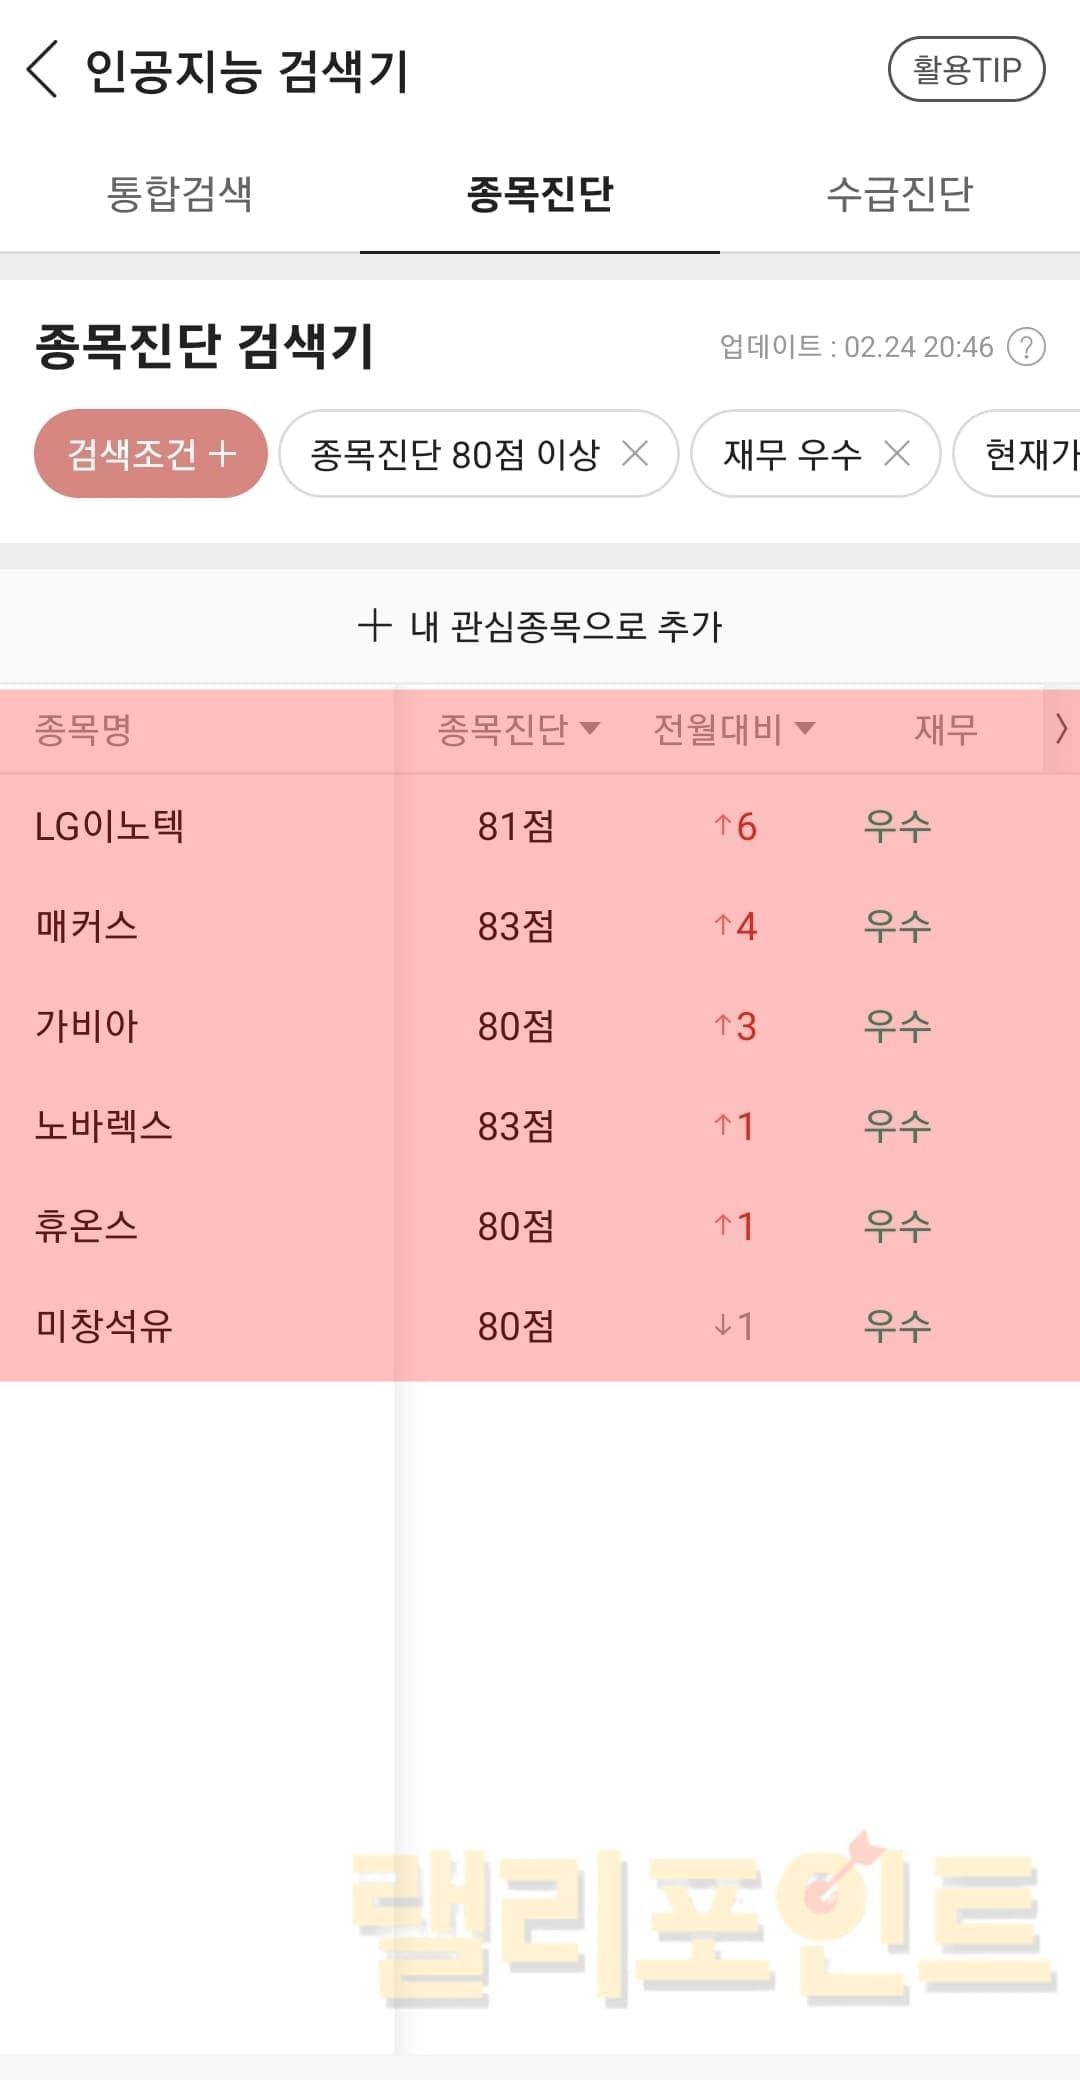1080x2080 pixels.
Task: Select the 가비아 stock entry
Action: (x=87, y=1026)
